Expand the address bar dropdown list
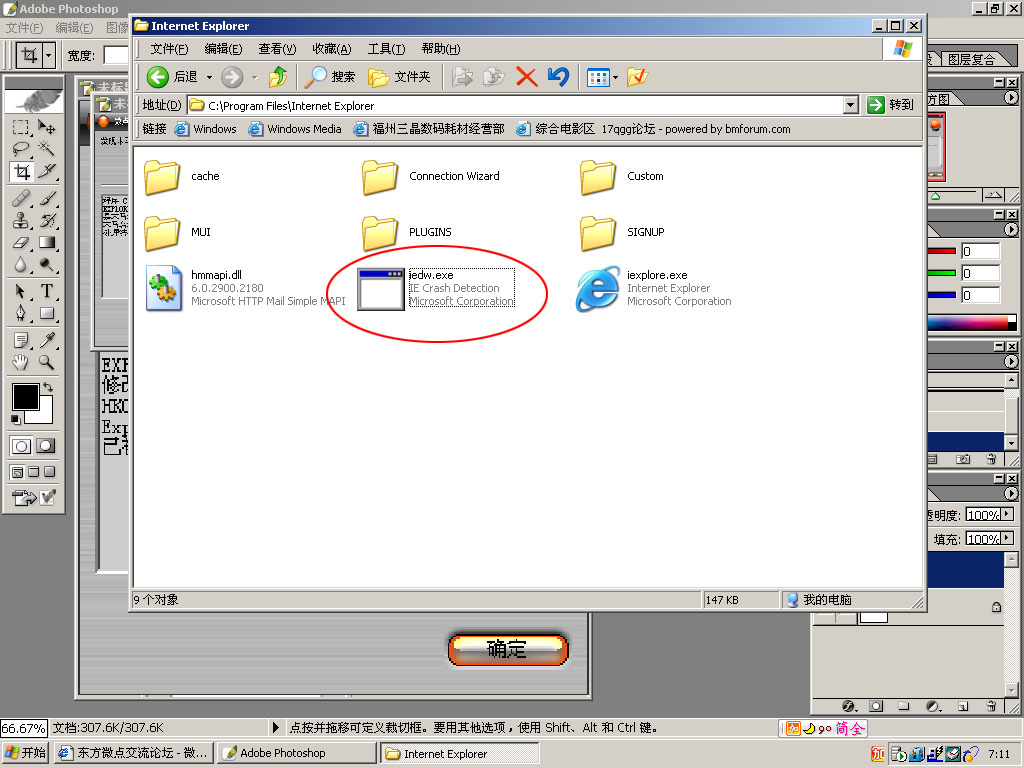Viewport: 1024px width, 768px height. [850, 105]
